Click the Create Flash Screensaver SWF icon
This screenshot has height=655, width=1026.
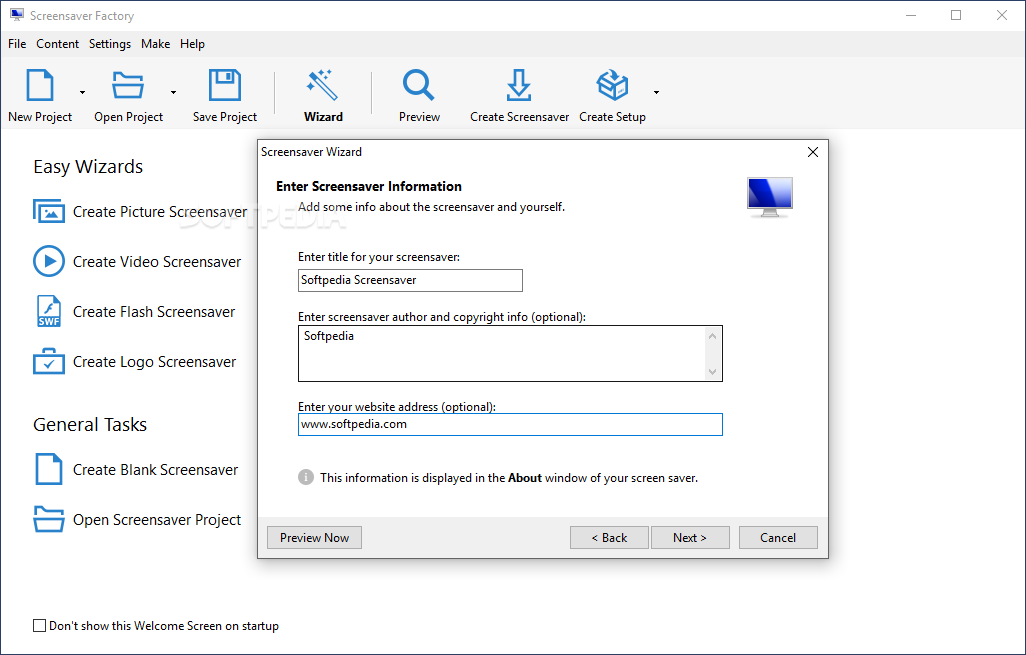pyautogui.click(x=49, y=311)
